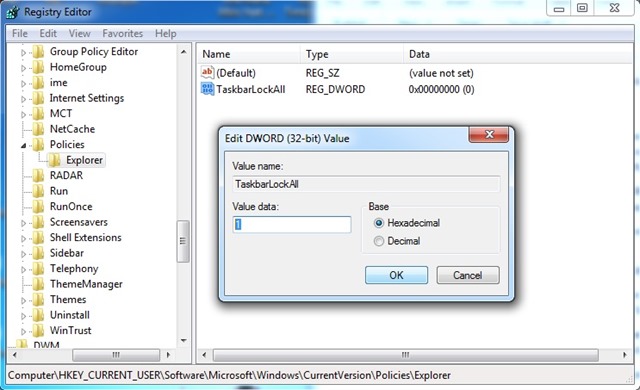Image resolution: width=640 pixels, height=390 pixels.
Task: Click the tree pane scroll up arrow
Action: click(183, 52)
